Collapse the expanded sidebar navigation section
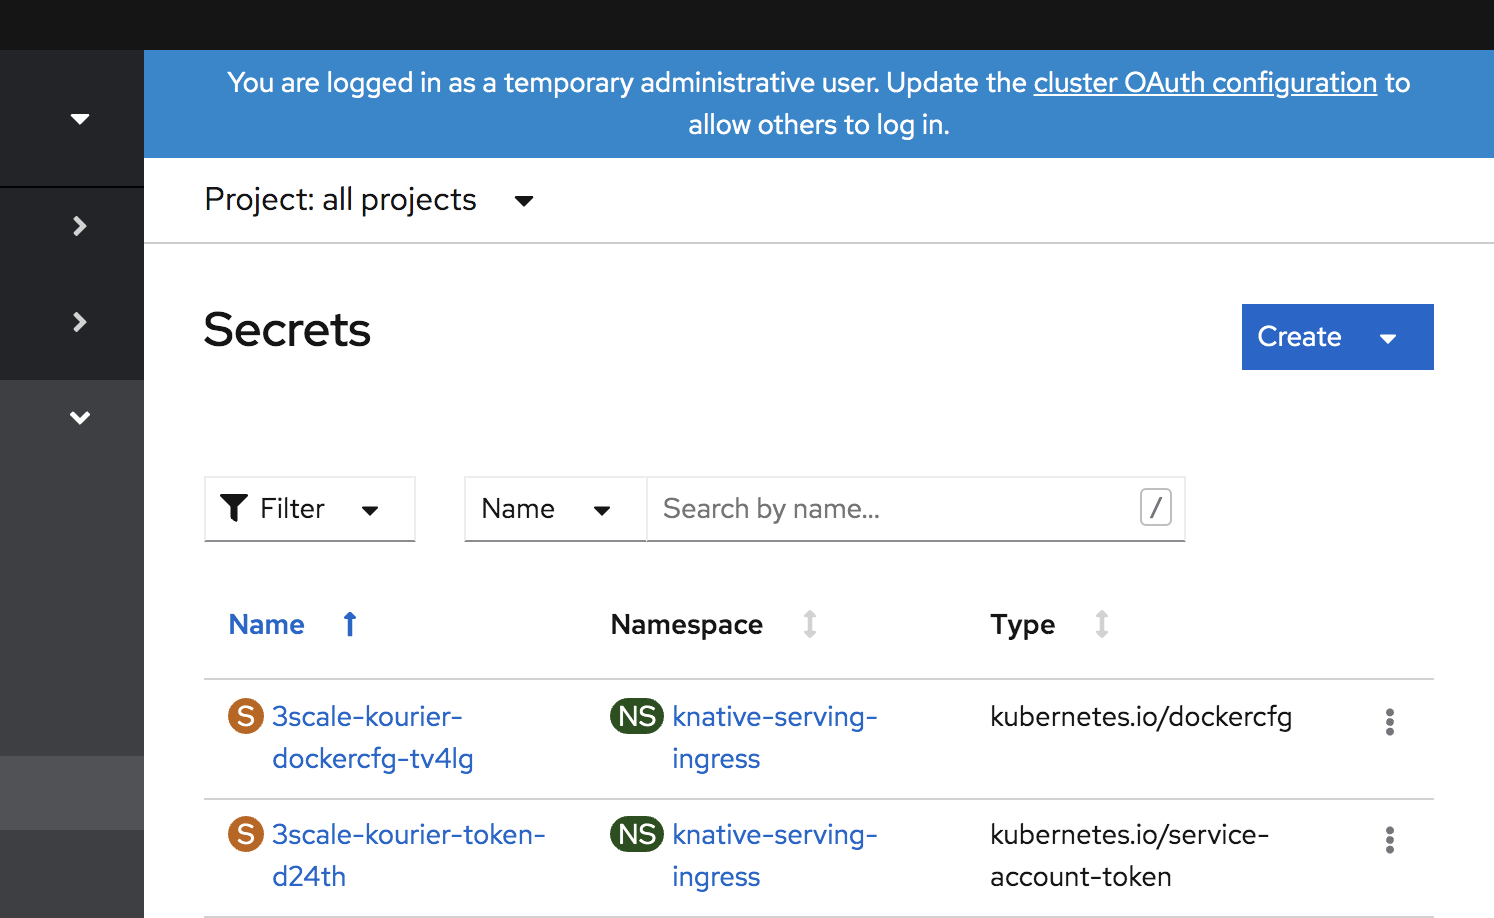The width and height of the screenshot is (1494, 918). [x=80, y=418]
